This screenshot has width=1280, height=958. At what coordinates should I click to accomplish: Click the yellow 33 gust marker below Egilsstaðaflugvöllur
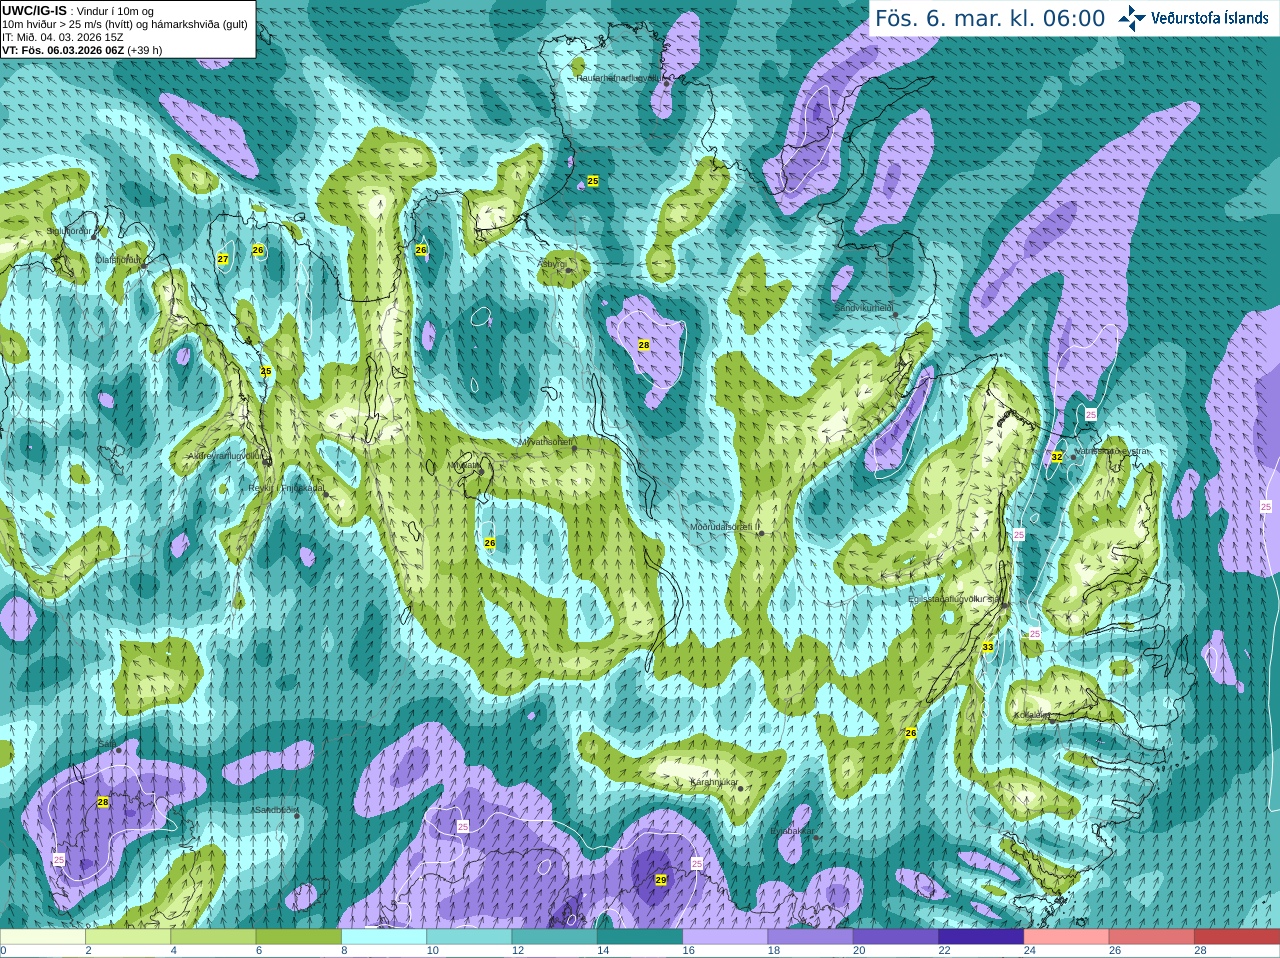(x=988, y=647)
